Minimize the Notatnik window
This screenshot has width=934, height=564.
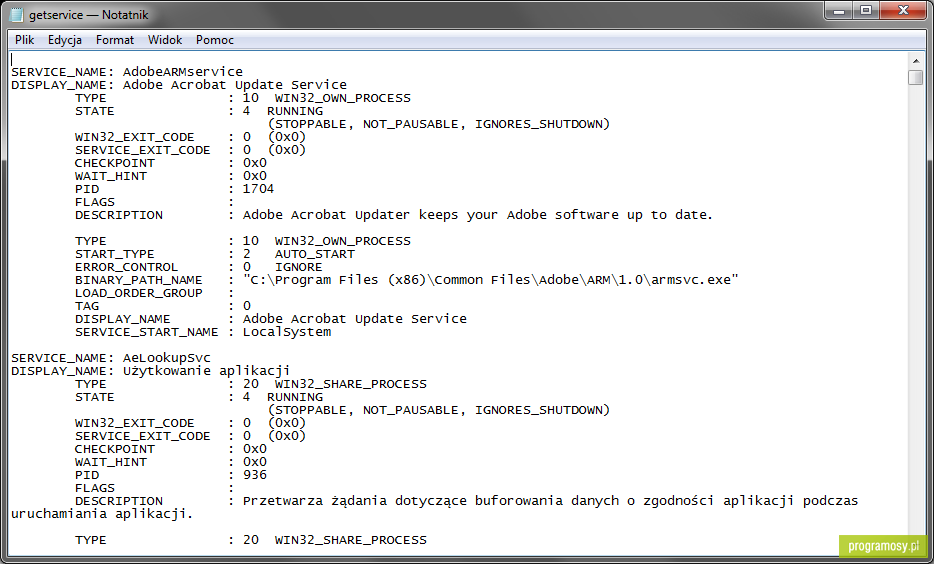pyautogui.click(x=839, y=11)
